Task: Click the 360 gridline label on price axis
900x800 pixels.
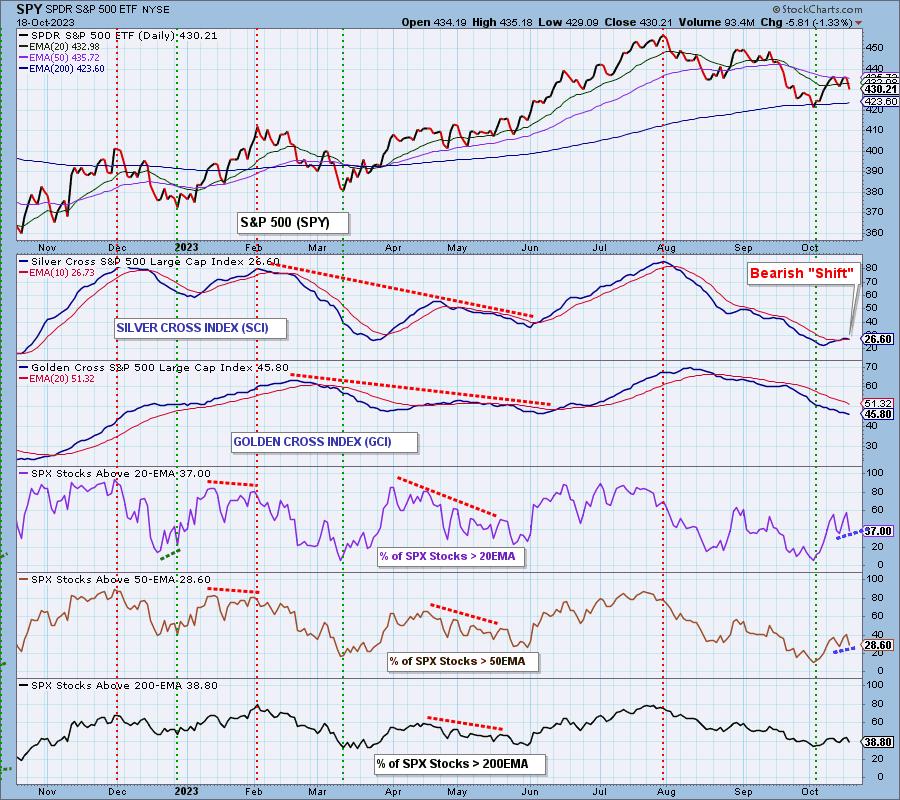Action: point(875,232)
